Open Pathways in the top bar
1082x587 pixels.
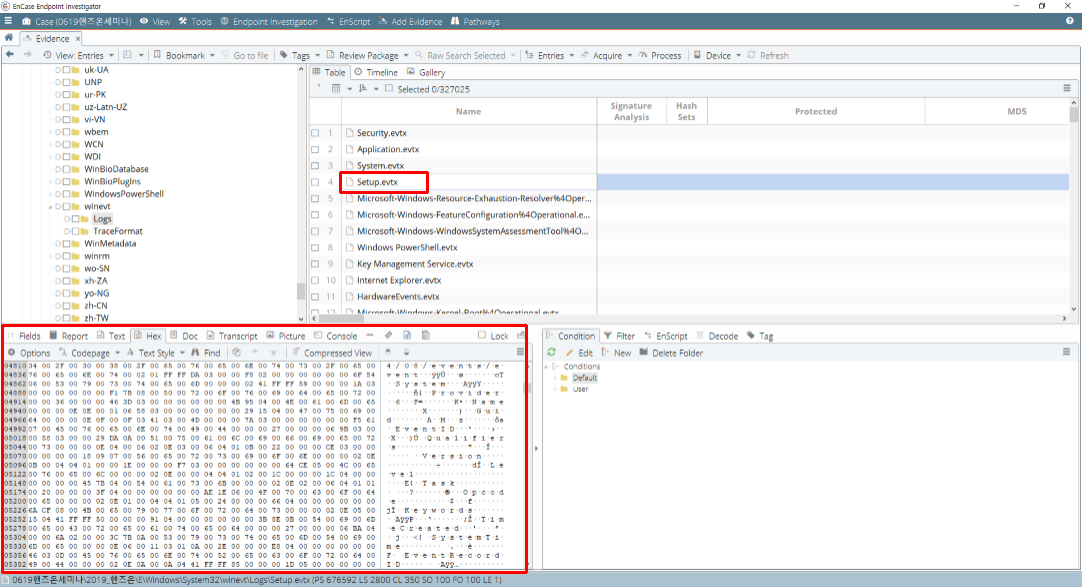pos(475,21)
